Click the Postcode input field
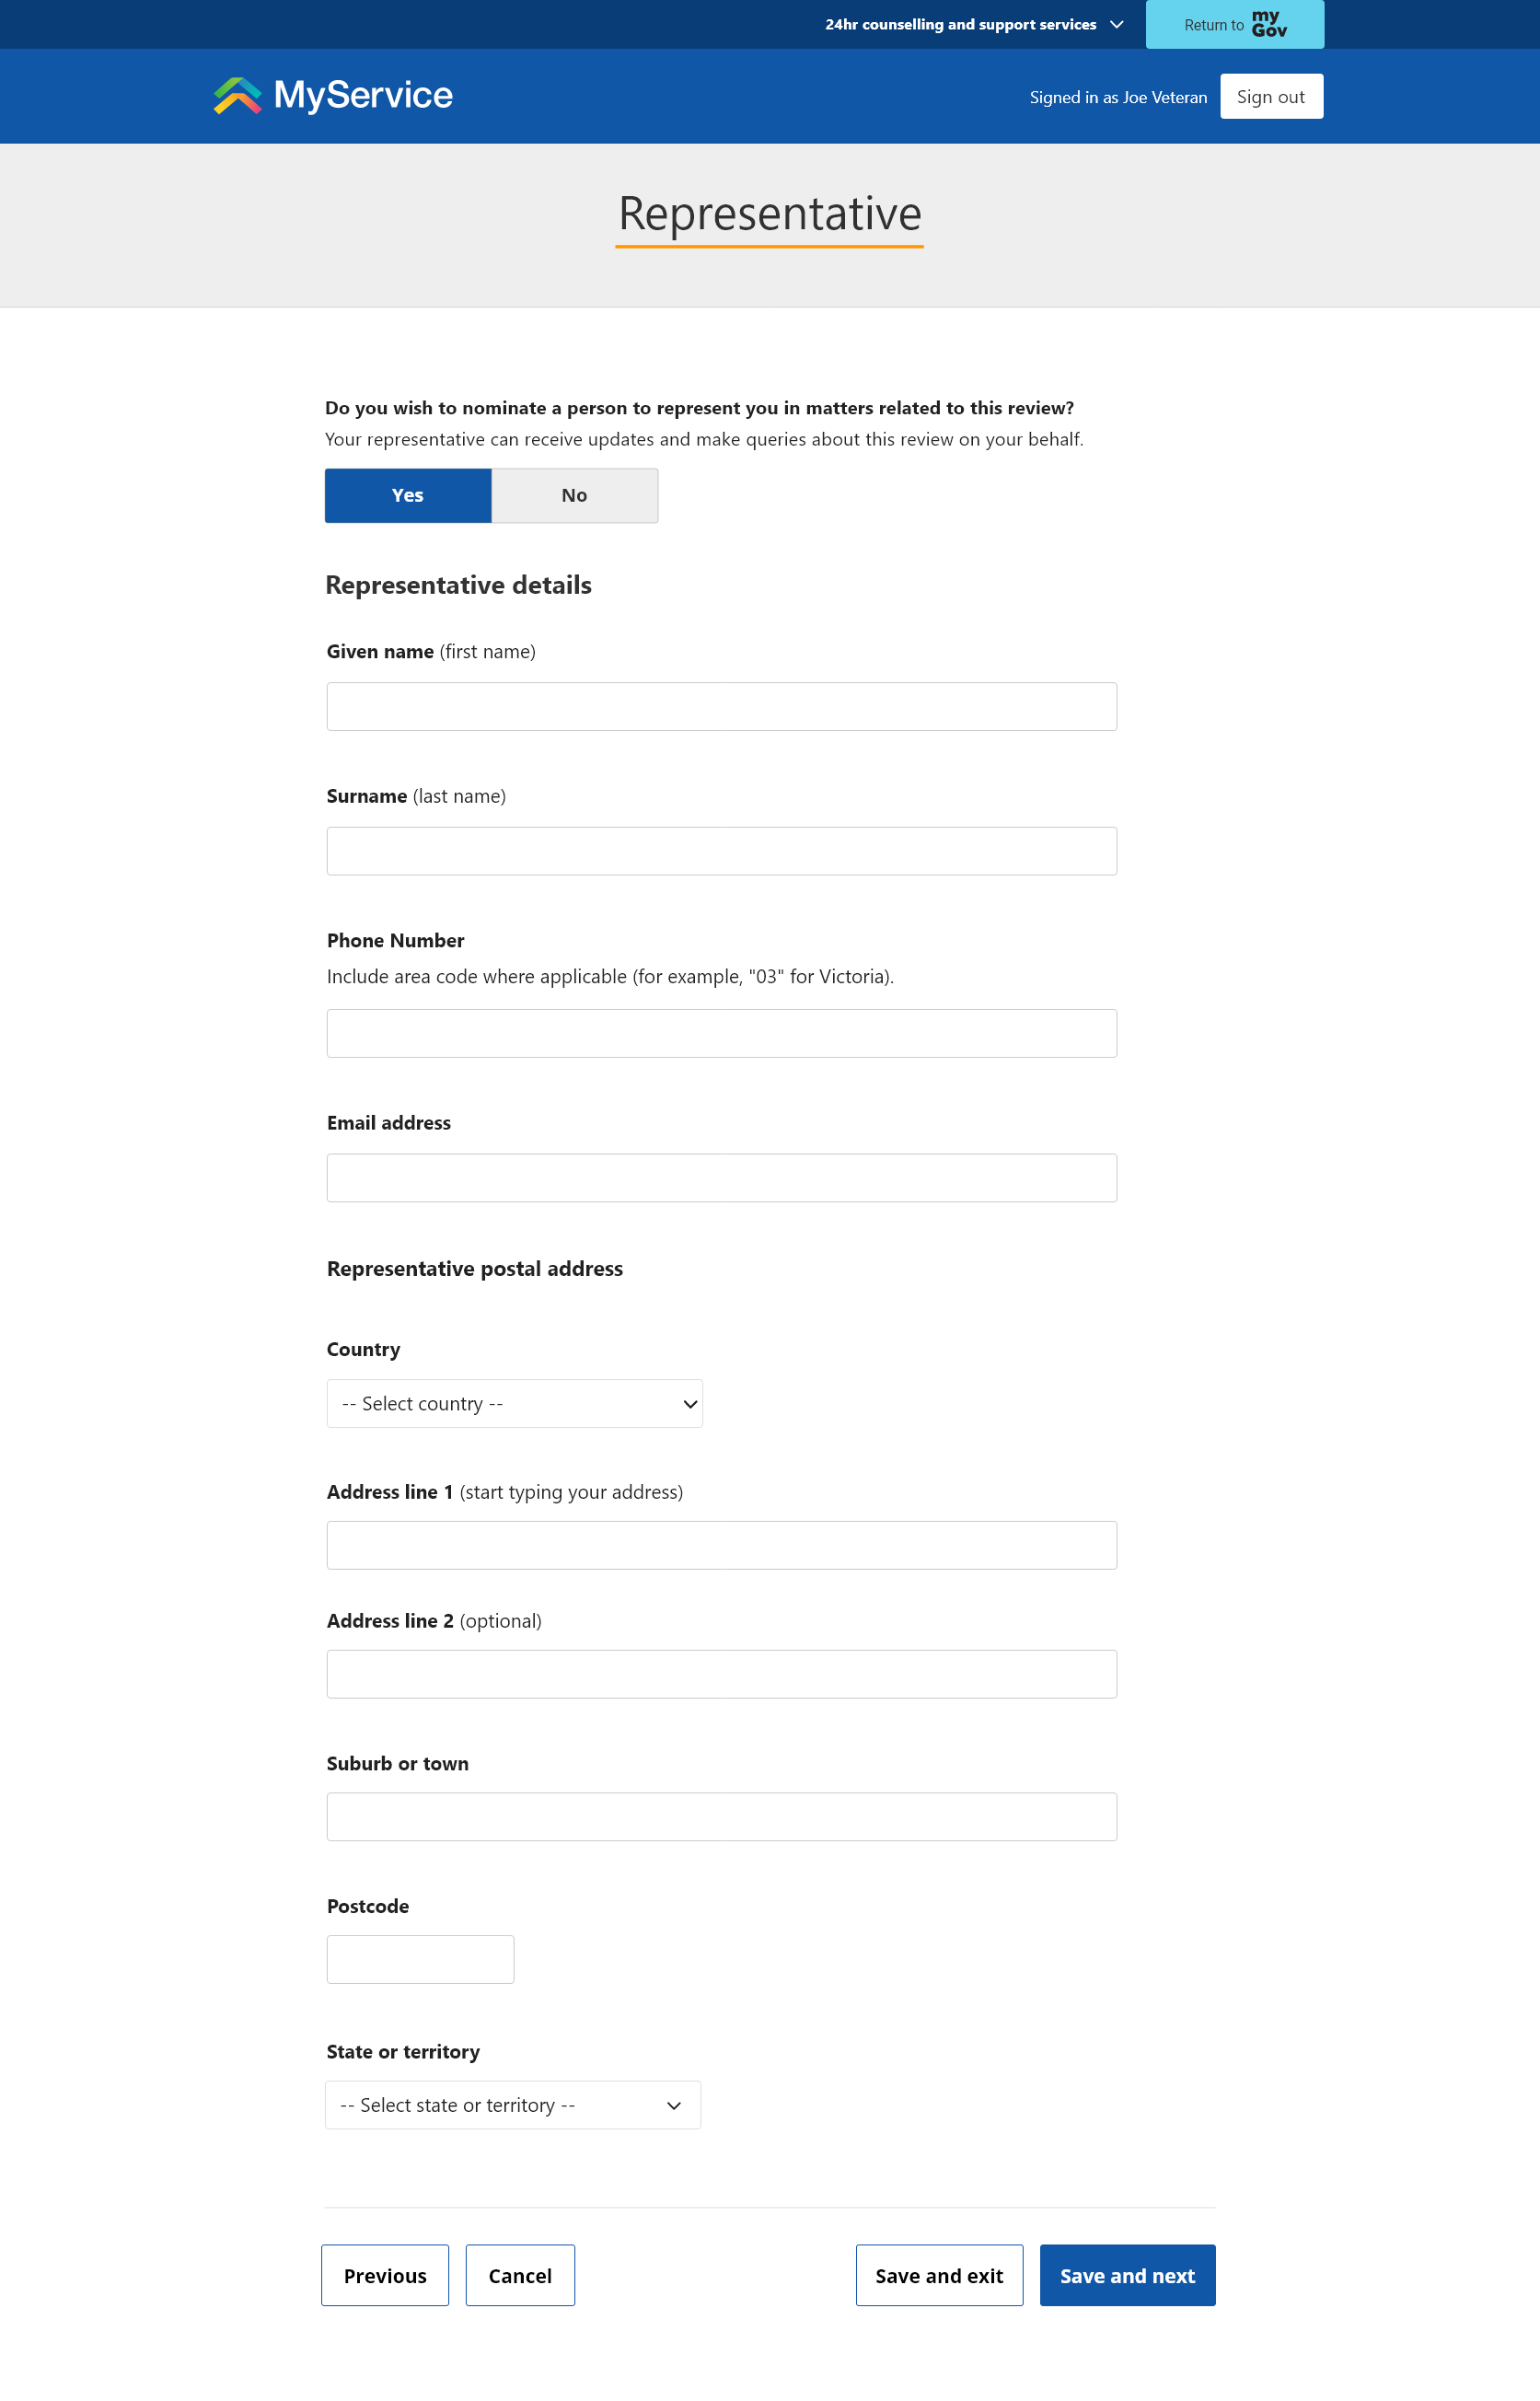The width and height of the screenshot is (1540, 2401). [x=420, y=1959]
